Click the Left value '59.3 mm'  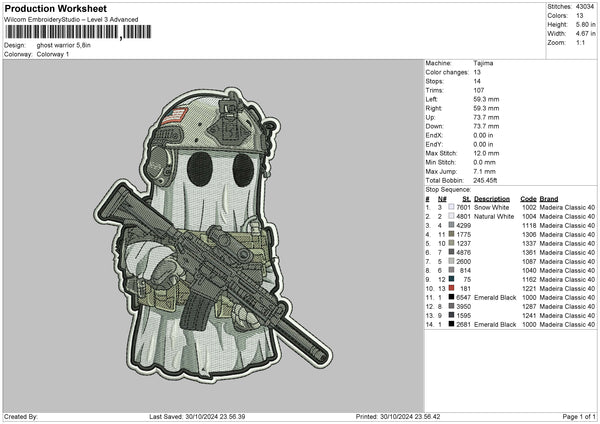coord(486,99)
